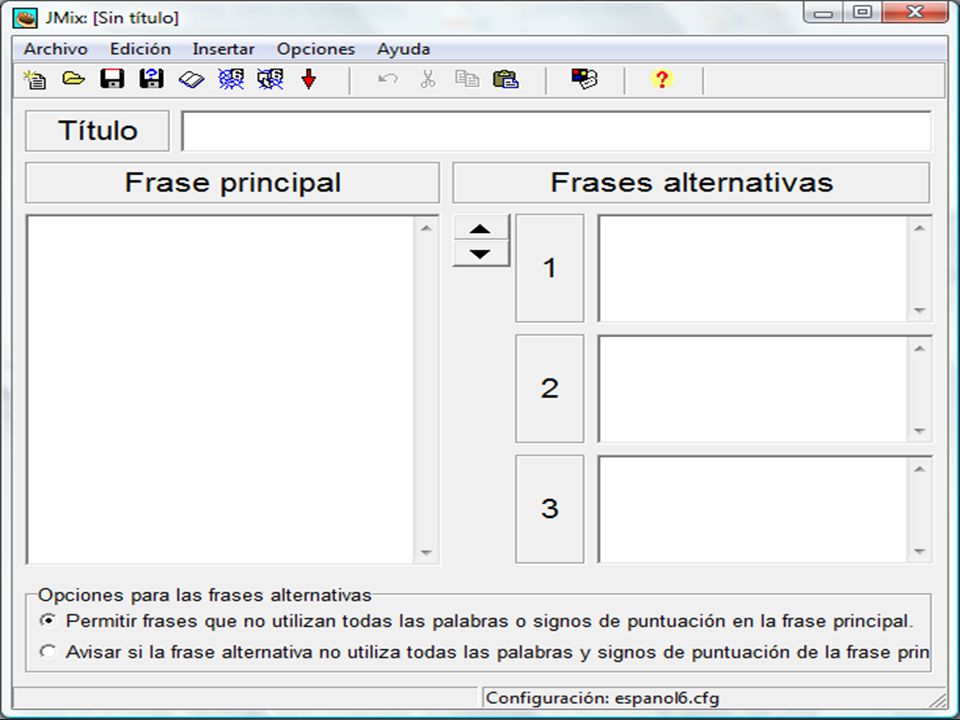Click scroll-up arrow of Frase principal box

[427, 228]
